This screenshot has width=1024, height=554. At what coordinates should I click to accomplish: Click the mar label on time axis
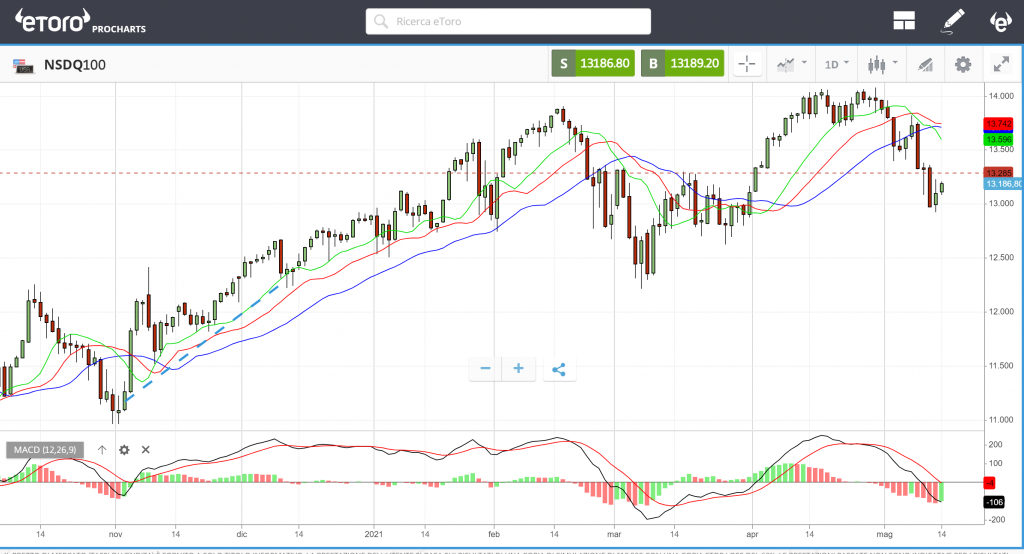[614, 534]
